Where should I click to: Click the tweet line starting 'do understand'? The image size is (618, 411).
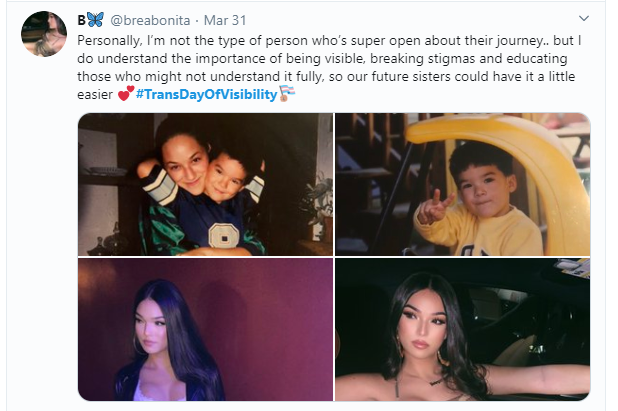click(x=322, y=59)
